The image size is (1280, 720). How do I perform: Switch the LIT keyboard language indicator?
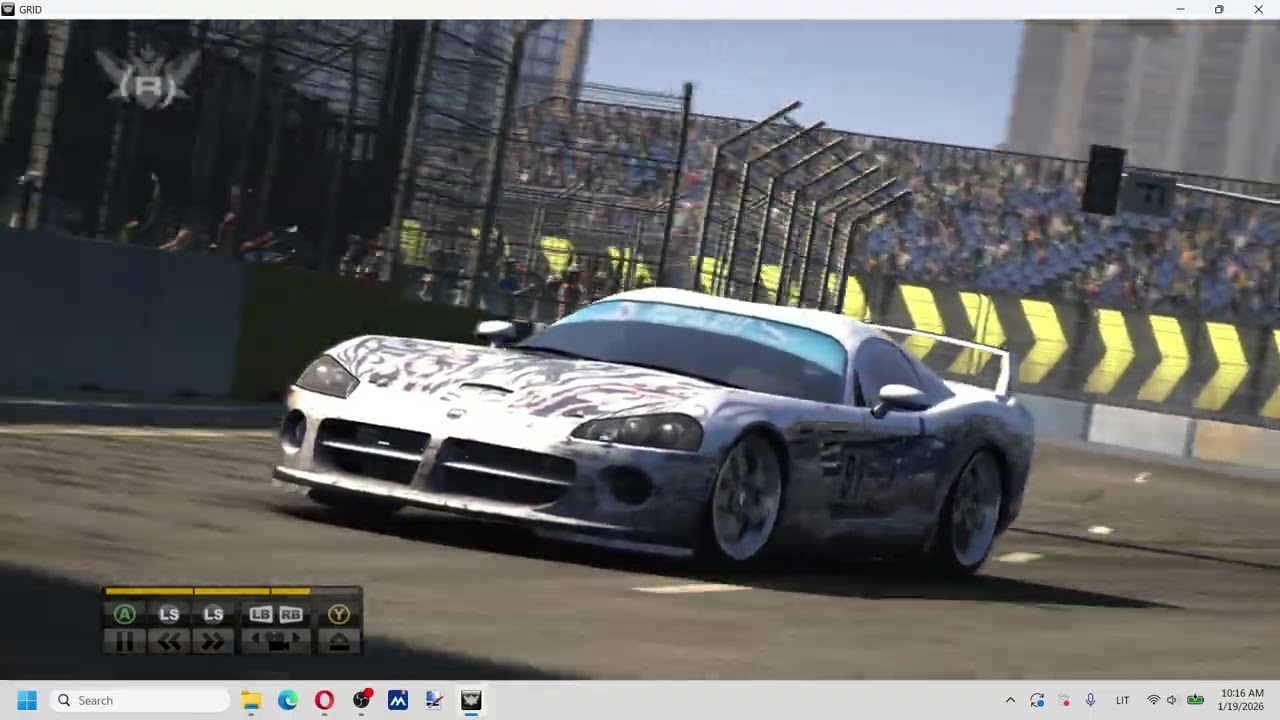[x=1122, y=700]
